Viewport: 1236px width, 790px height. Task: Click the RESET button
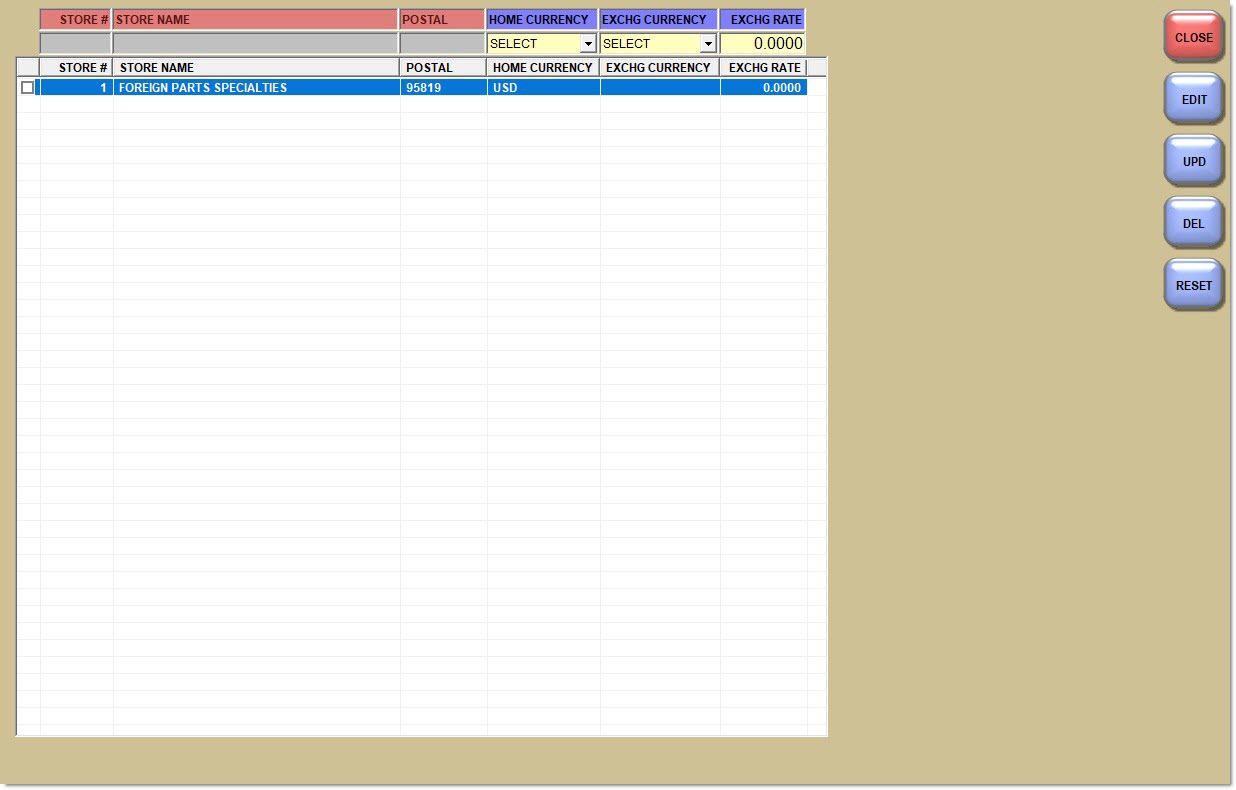point(1193,286)
